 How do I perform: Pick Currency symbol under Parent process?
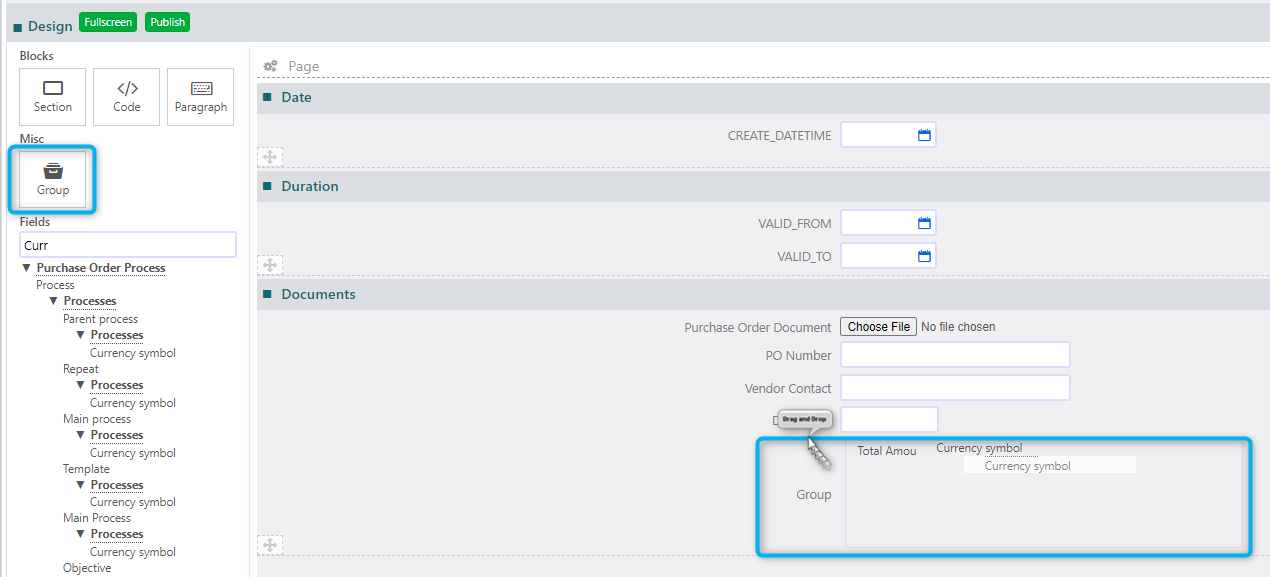click(133, 353)
